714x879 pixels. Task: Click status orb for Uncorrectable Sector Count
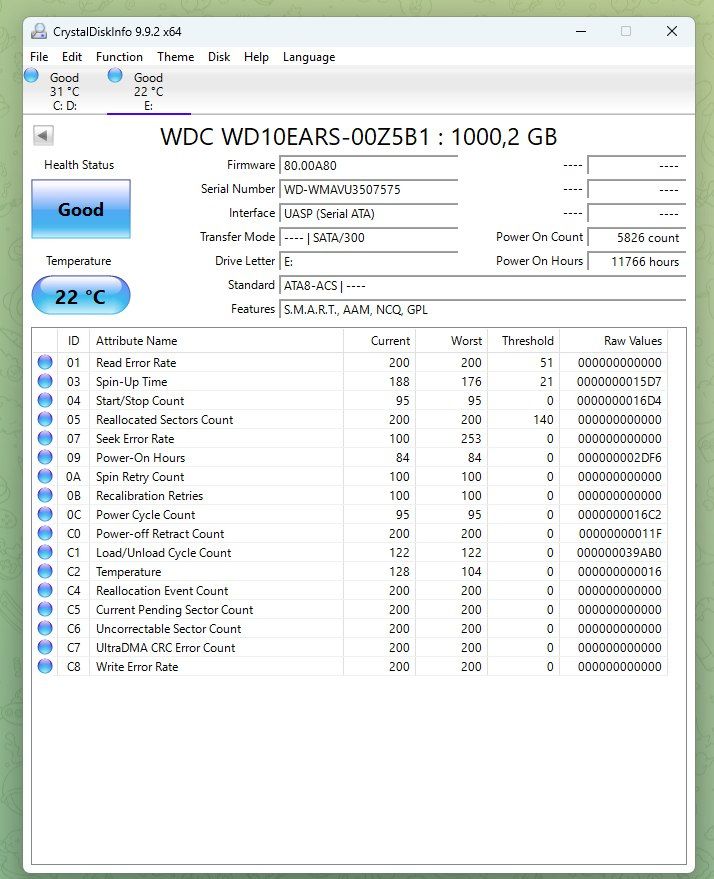[x=45, y=628]
